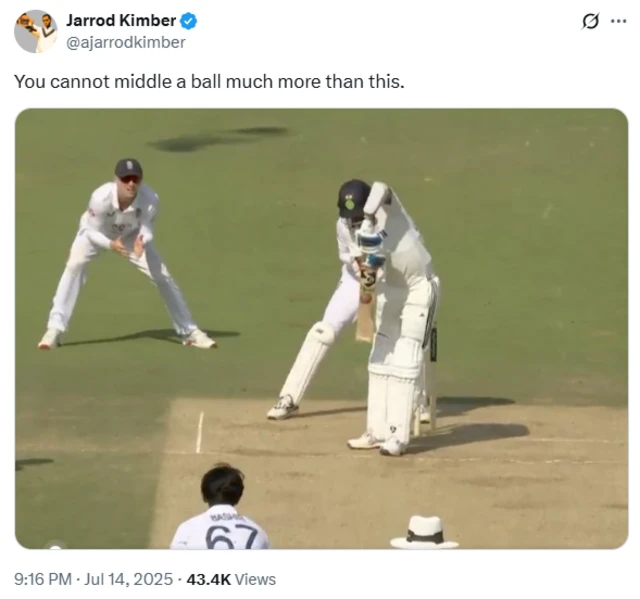Click the tweet text about middling a ball

(x=209, y=82)
